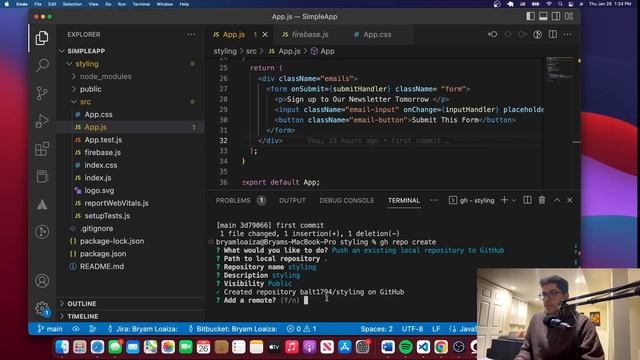Split the terminal
This screenshot has height=360, width=640.
[527, 200]
